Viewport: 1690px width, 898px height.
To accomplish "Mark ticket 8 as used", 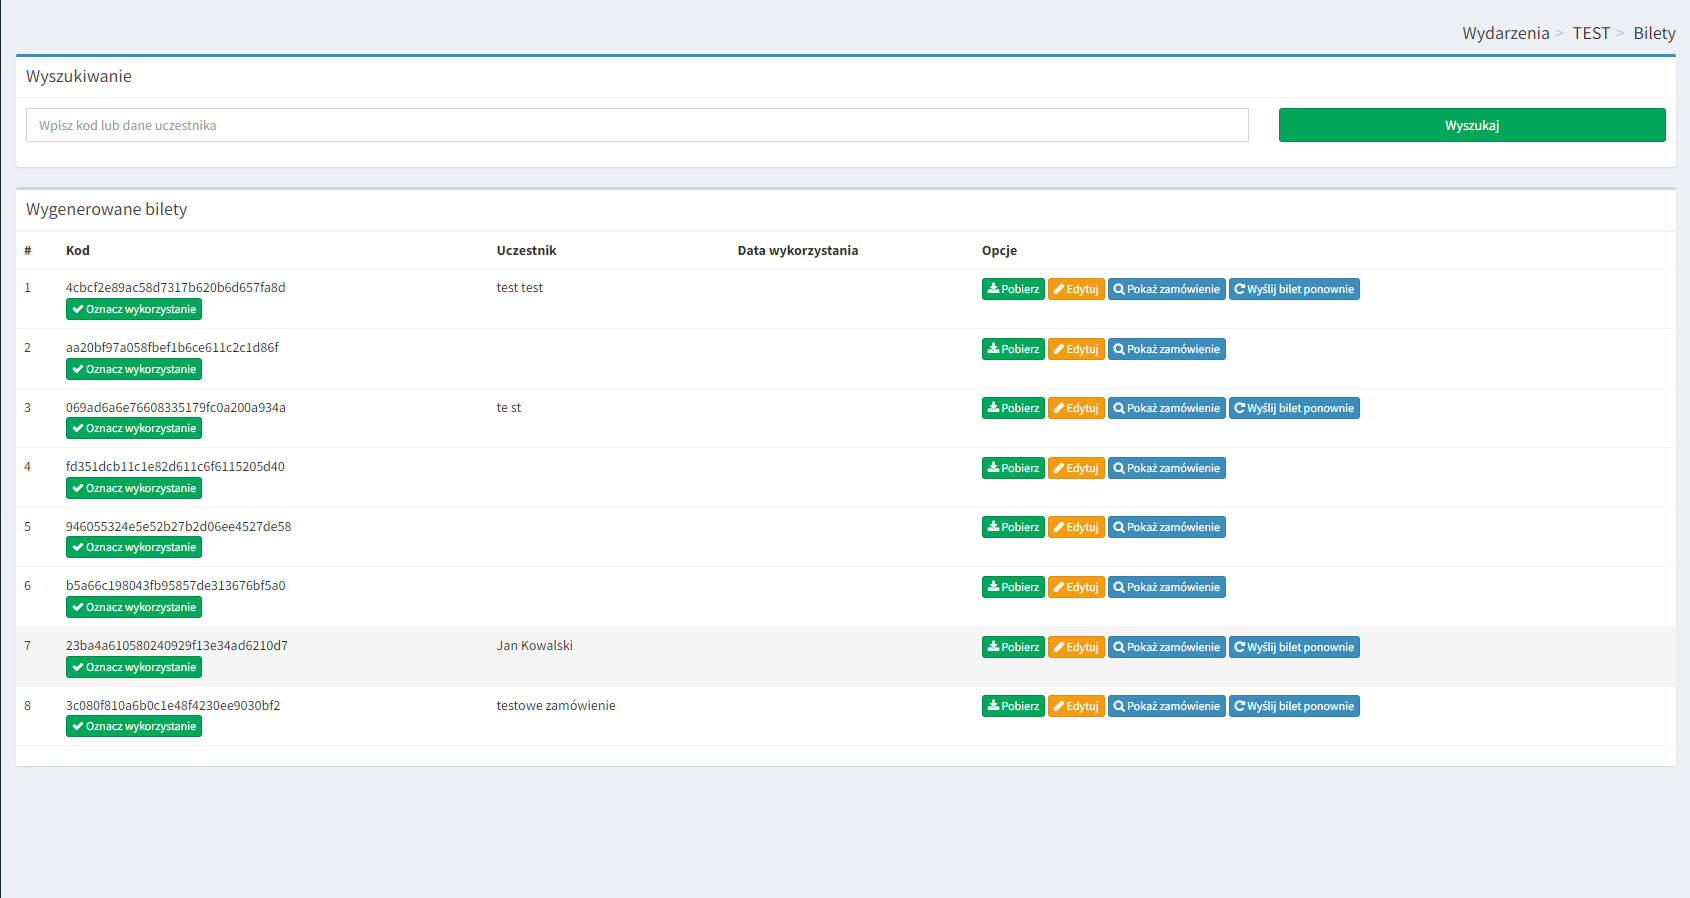I will [134, 726].
